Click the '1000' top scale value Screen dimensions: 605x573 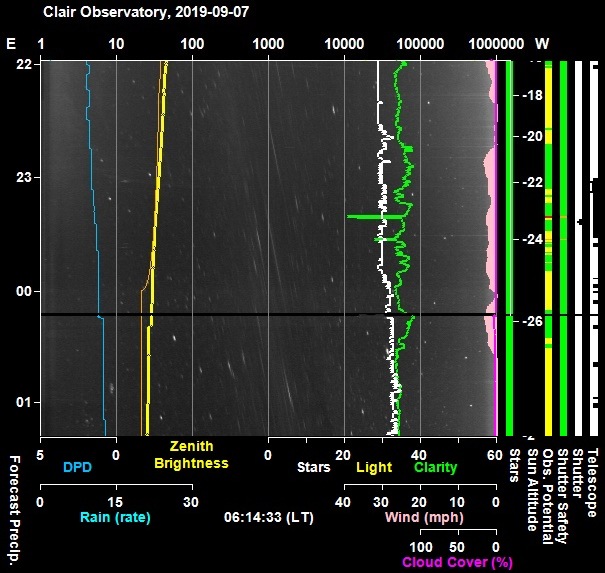coord(268,44)
